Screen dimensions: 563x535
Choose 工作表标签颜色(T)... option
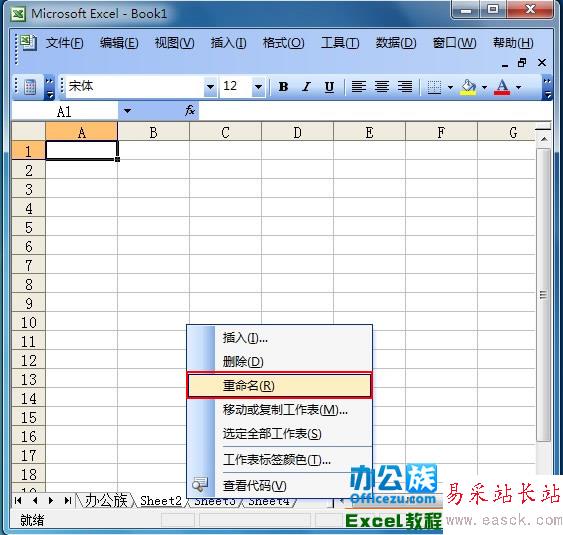point(280,460)
